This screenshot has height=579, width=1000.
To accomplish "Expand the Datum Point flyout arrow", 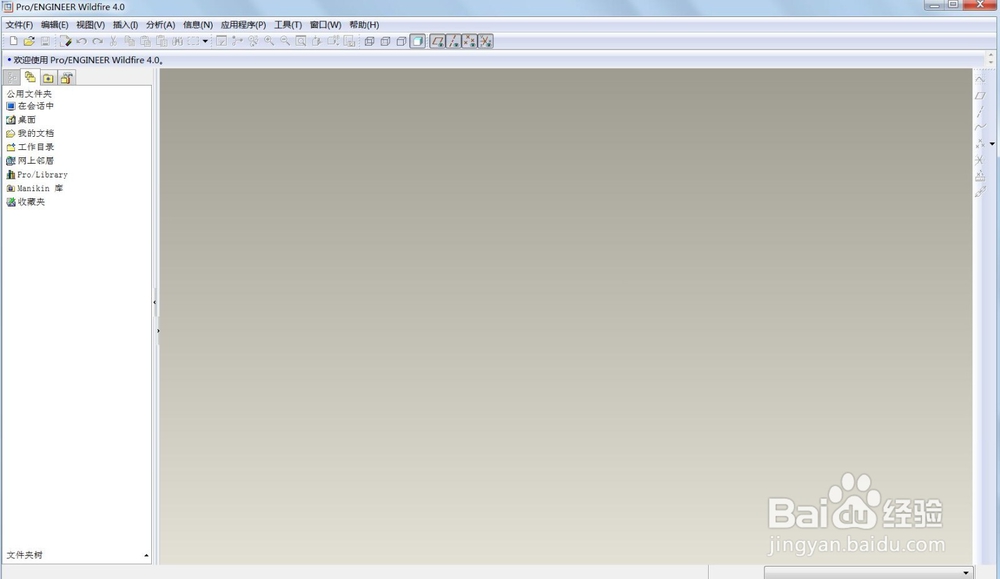I will coord(992,144).
